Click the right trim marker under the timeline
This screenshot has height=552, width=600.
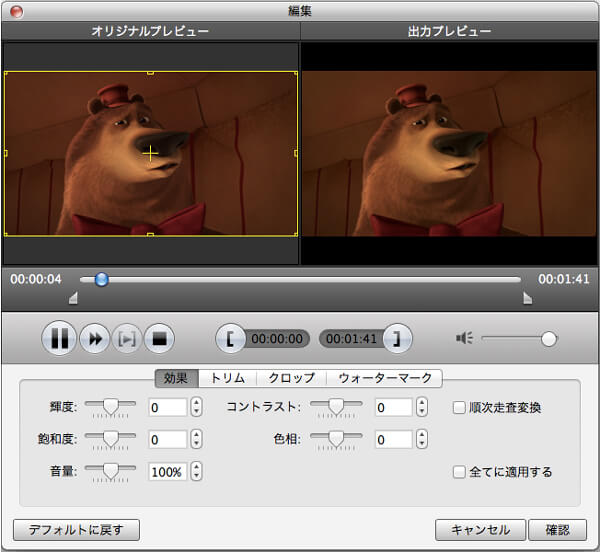(527, 298)
